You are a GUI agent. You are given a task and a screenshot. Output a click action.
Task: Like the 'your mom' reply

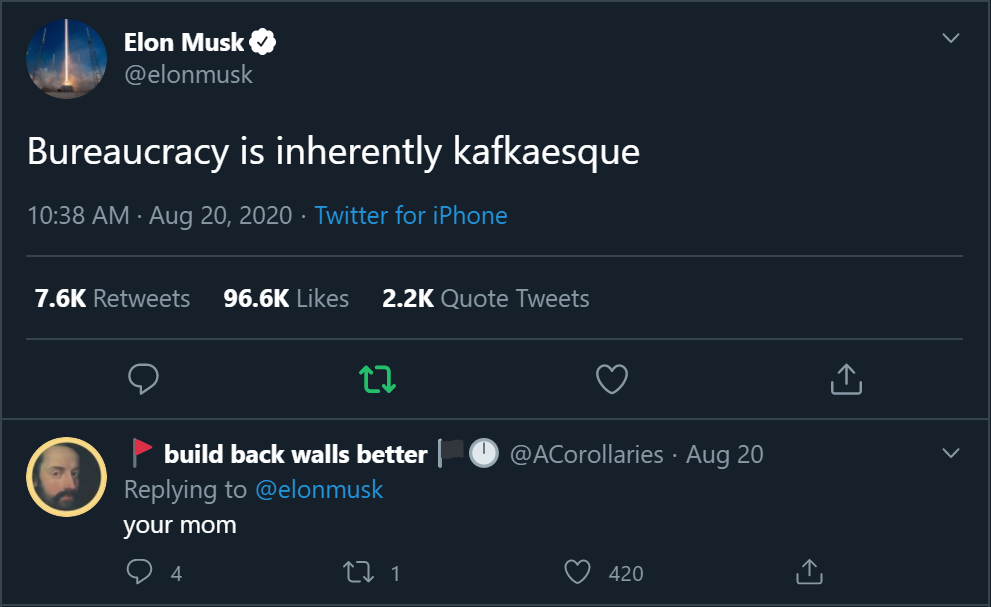pyautogui.click(x=578, y=572)
